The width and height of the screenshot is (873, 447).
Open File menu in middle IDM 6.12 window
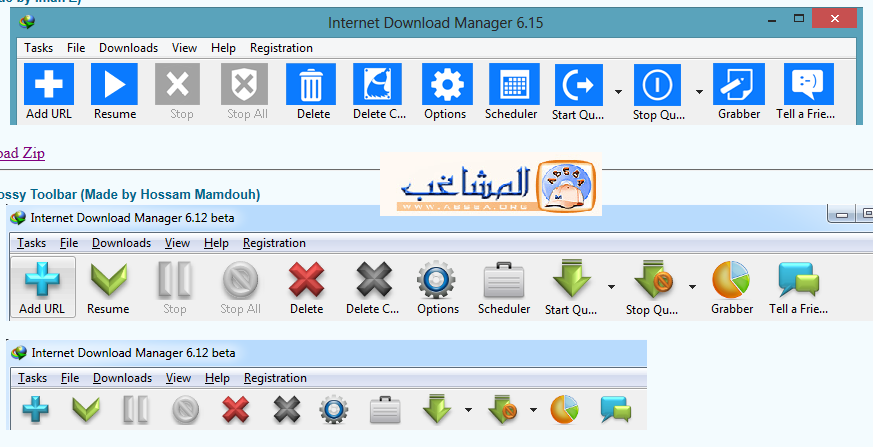tap(69, 243)
